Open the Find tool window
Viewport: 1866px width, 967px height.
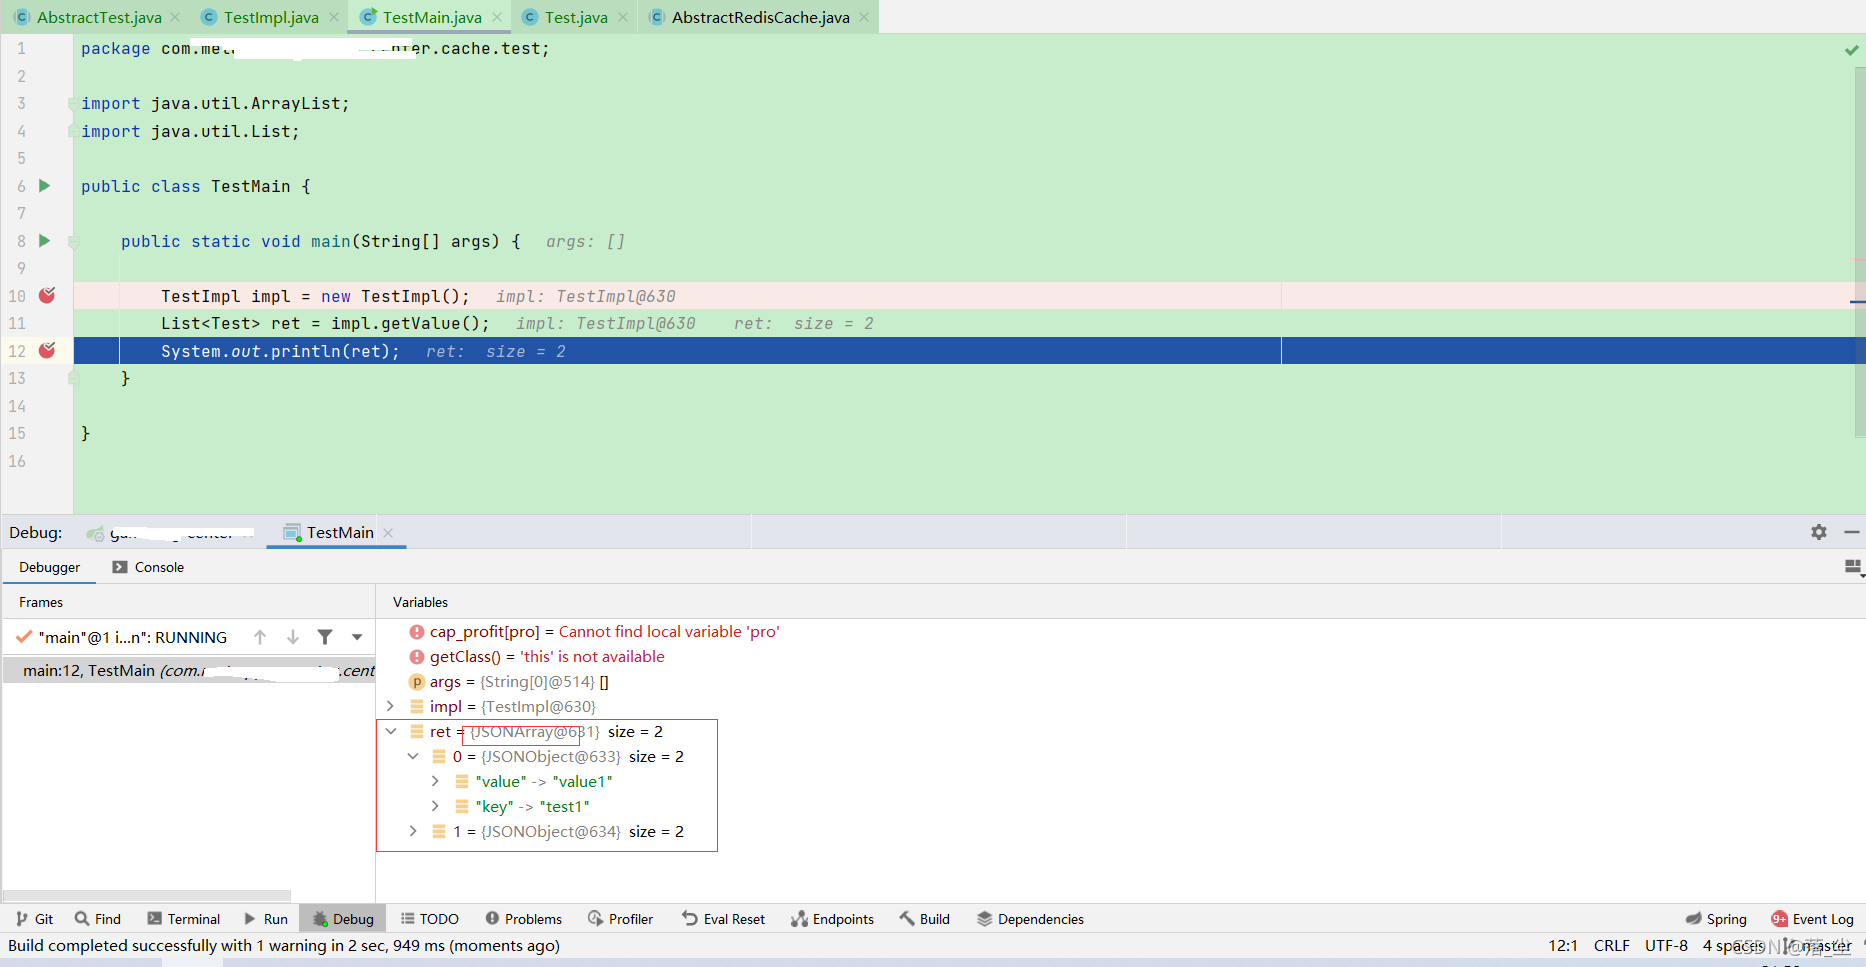pos(97,919)
